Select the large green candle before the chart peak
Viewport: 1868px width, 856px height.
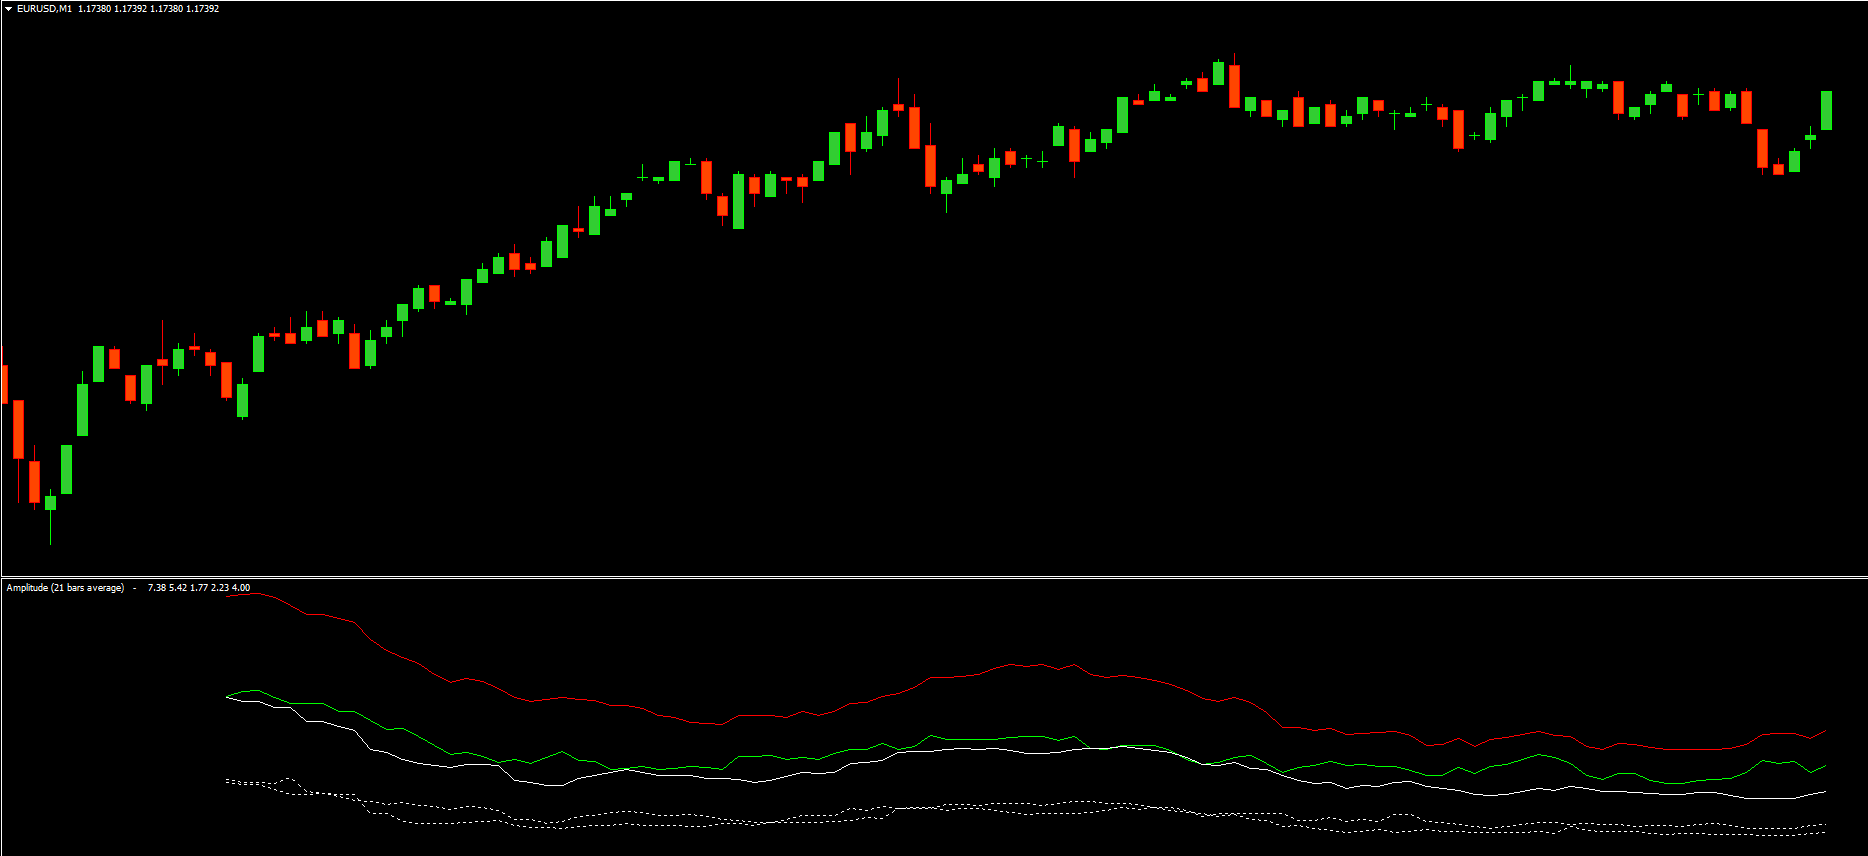(1122, 115)
